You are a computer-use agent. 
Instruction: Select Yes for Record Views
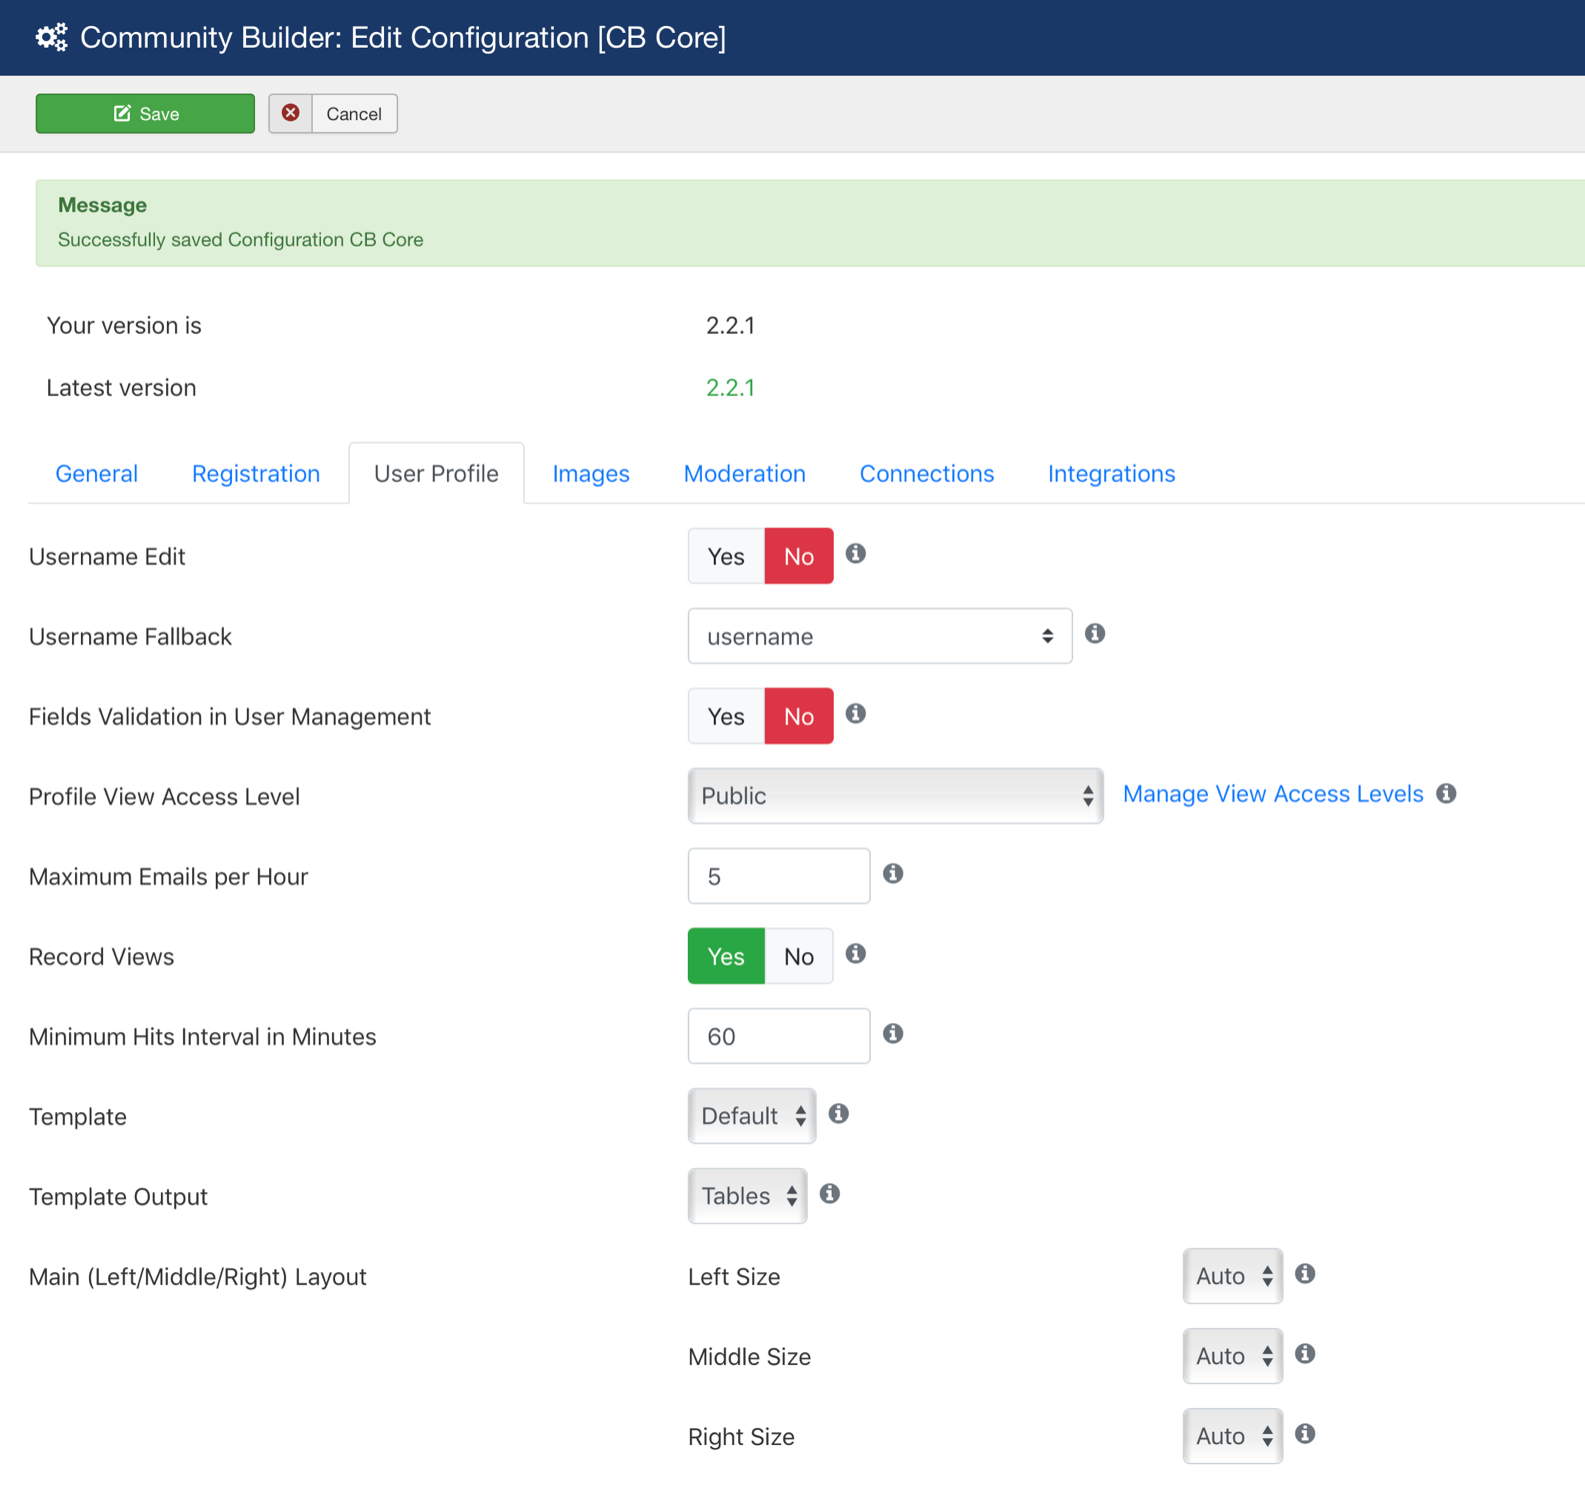[726, 956]
